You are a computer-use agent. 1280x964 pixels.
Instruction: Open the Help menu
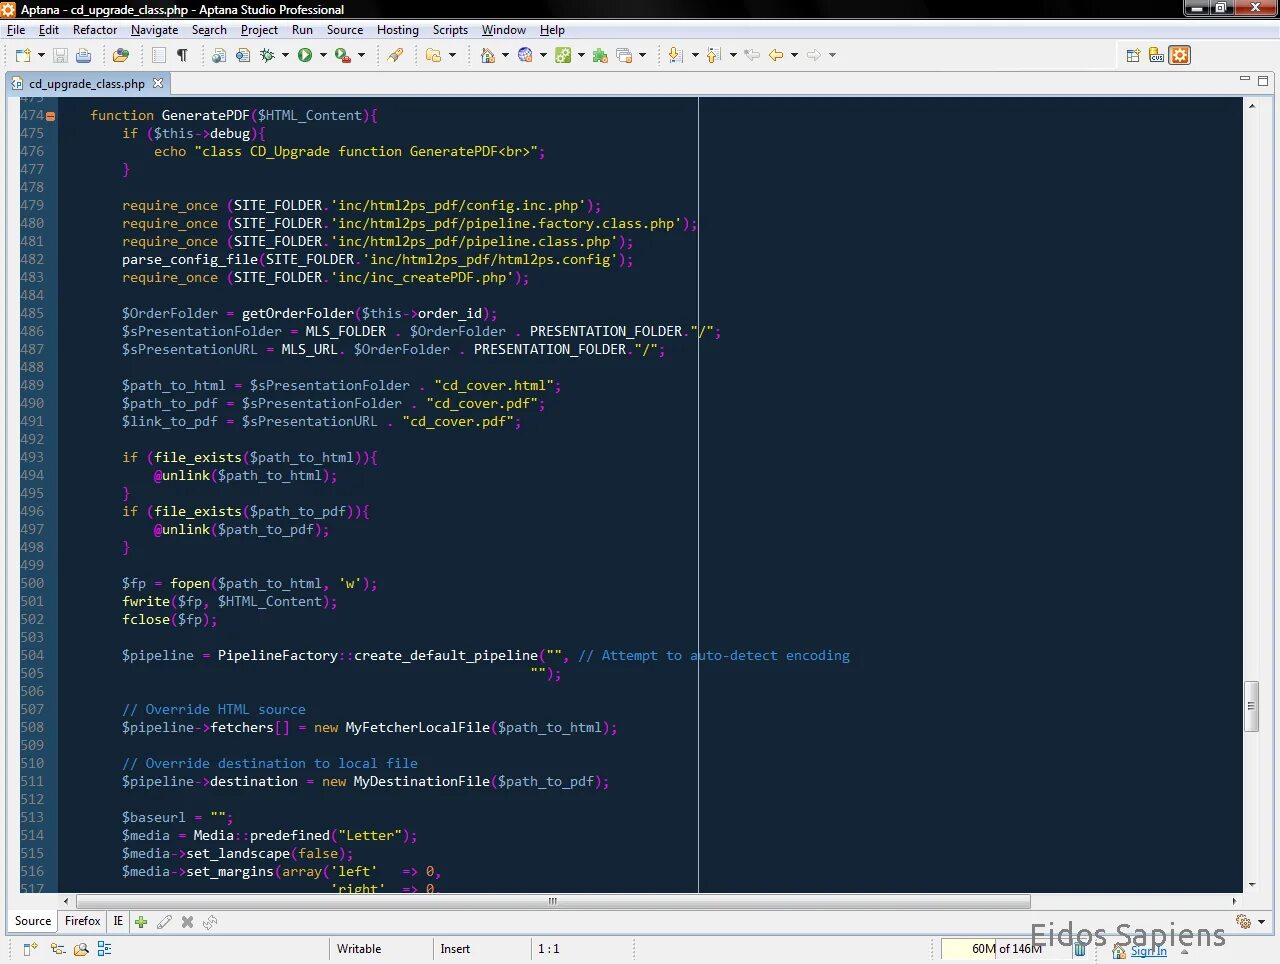[x=552, y=30]
